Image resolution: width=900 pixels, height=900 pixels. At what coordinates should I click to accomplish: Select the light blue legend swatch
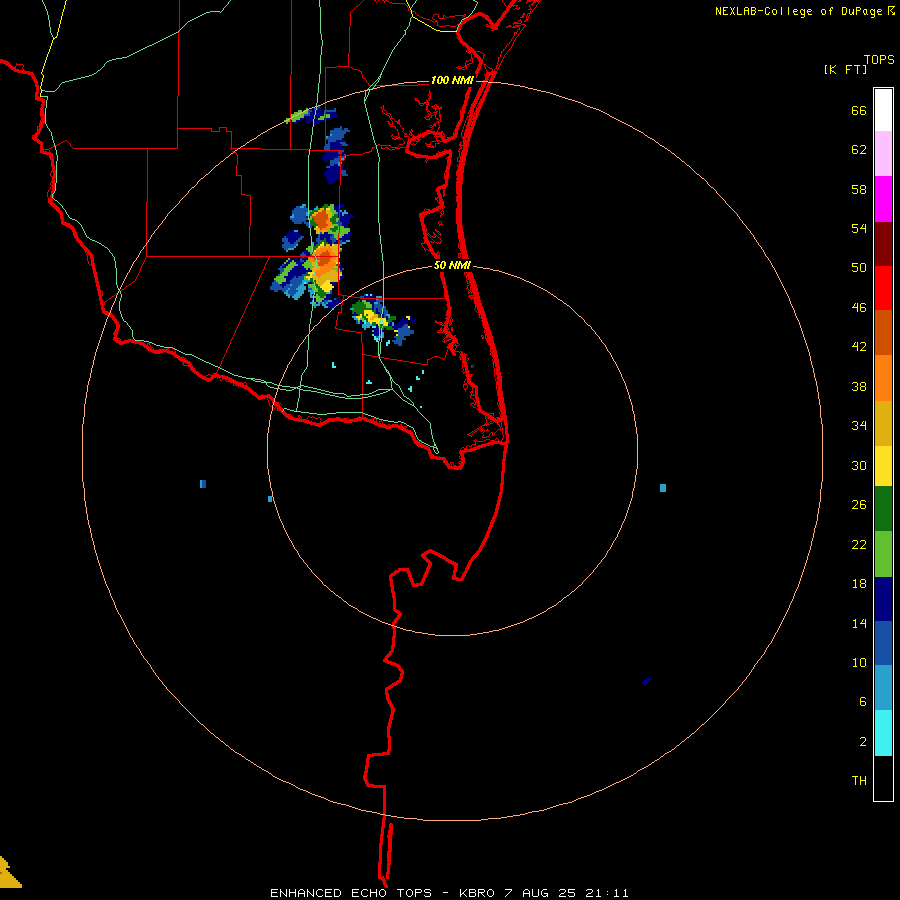(x=883, y=688)
